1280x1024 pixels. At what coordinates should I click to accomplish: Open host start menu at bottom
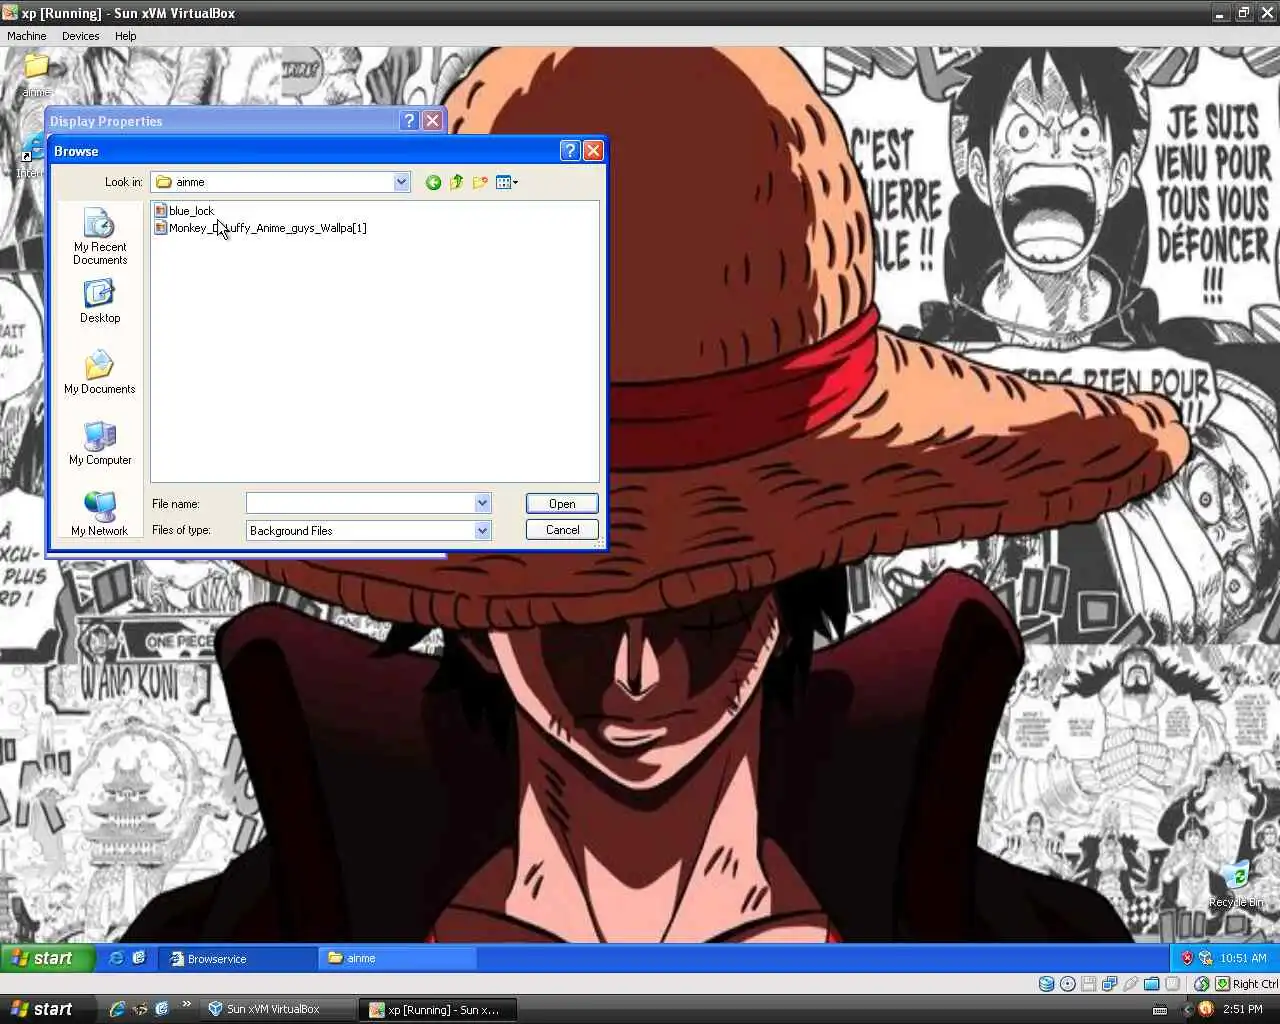47,1009
